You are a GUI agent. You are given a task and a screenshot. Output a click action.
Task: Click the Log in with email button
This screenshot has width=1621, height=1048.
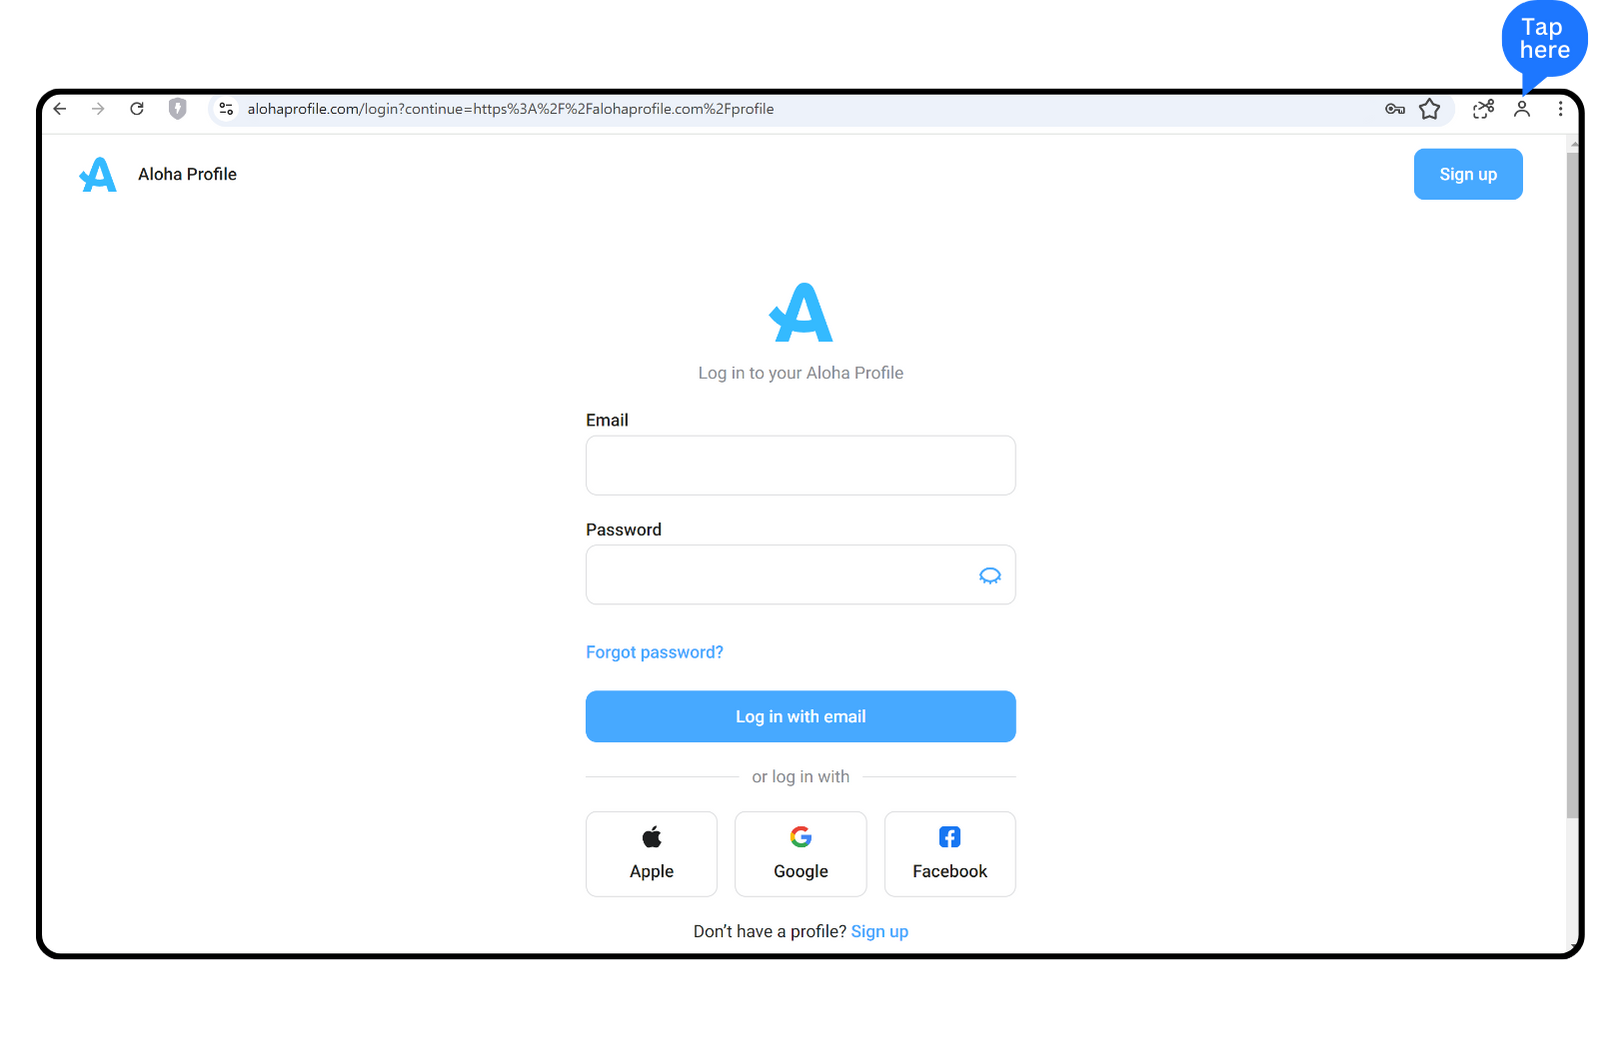801,716
